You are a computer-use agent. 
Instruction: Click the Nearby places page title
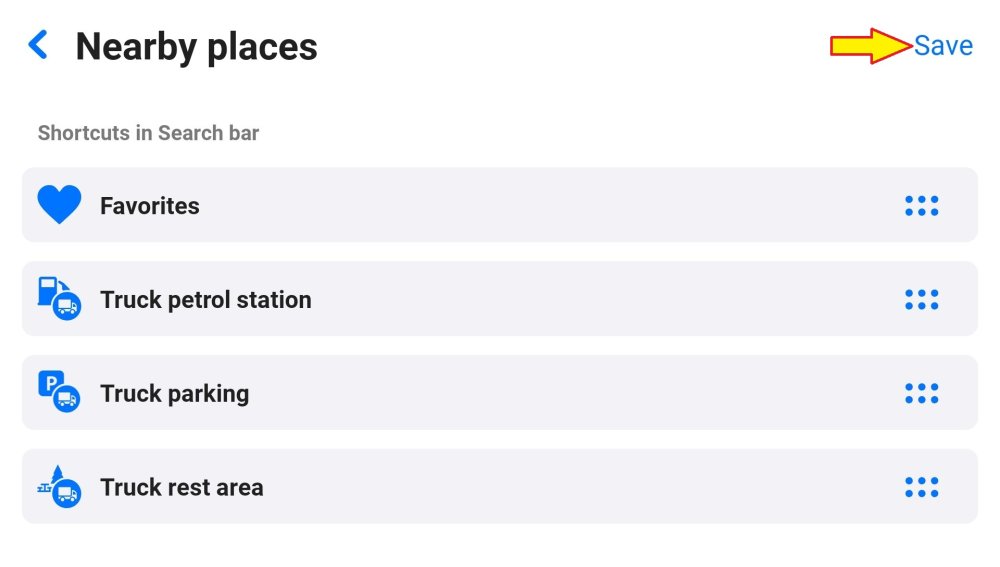tap(197, 47)
